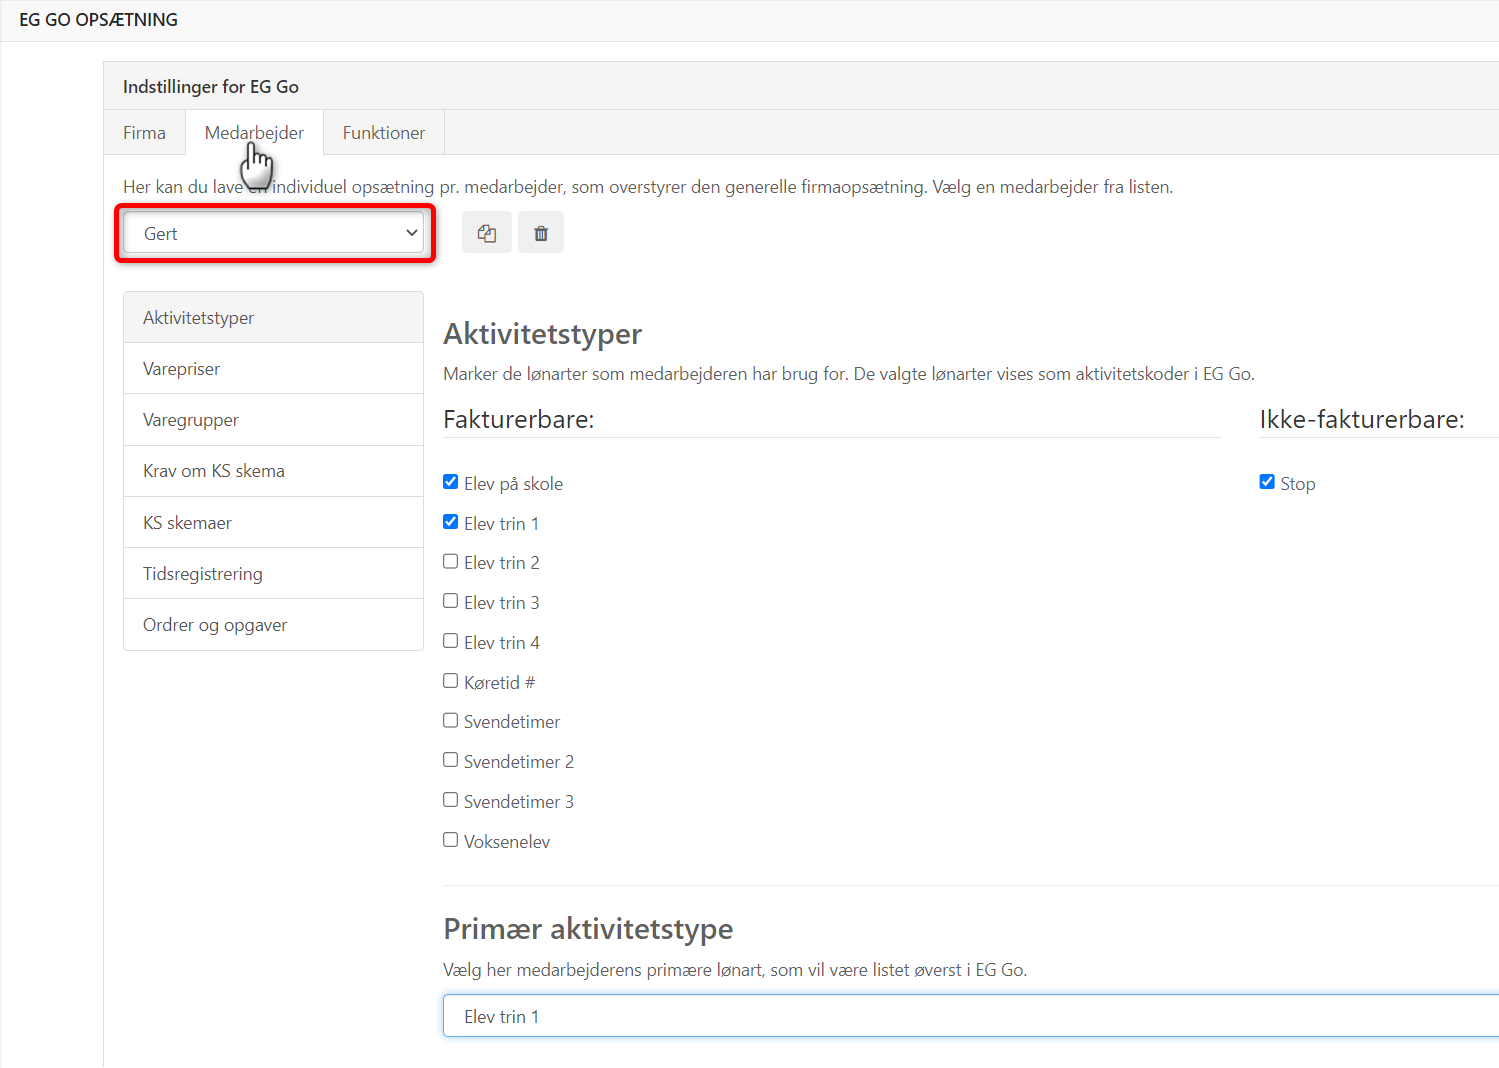This screenshot has width=1499, height=1068.
Task: Uncheck the Elev trin 1 checkbox
Action: pyautogui.click(x=451, y=522)
